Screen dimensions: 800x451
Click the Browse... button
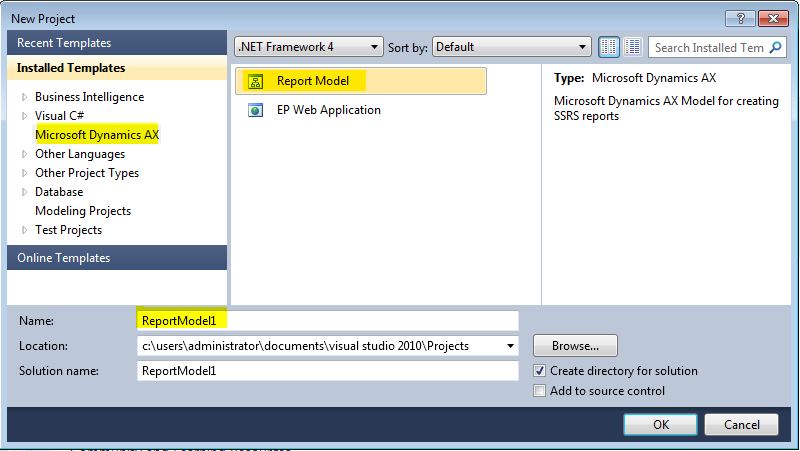coord(575,346)
